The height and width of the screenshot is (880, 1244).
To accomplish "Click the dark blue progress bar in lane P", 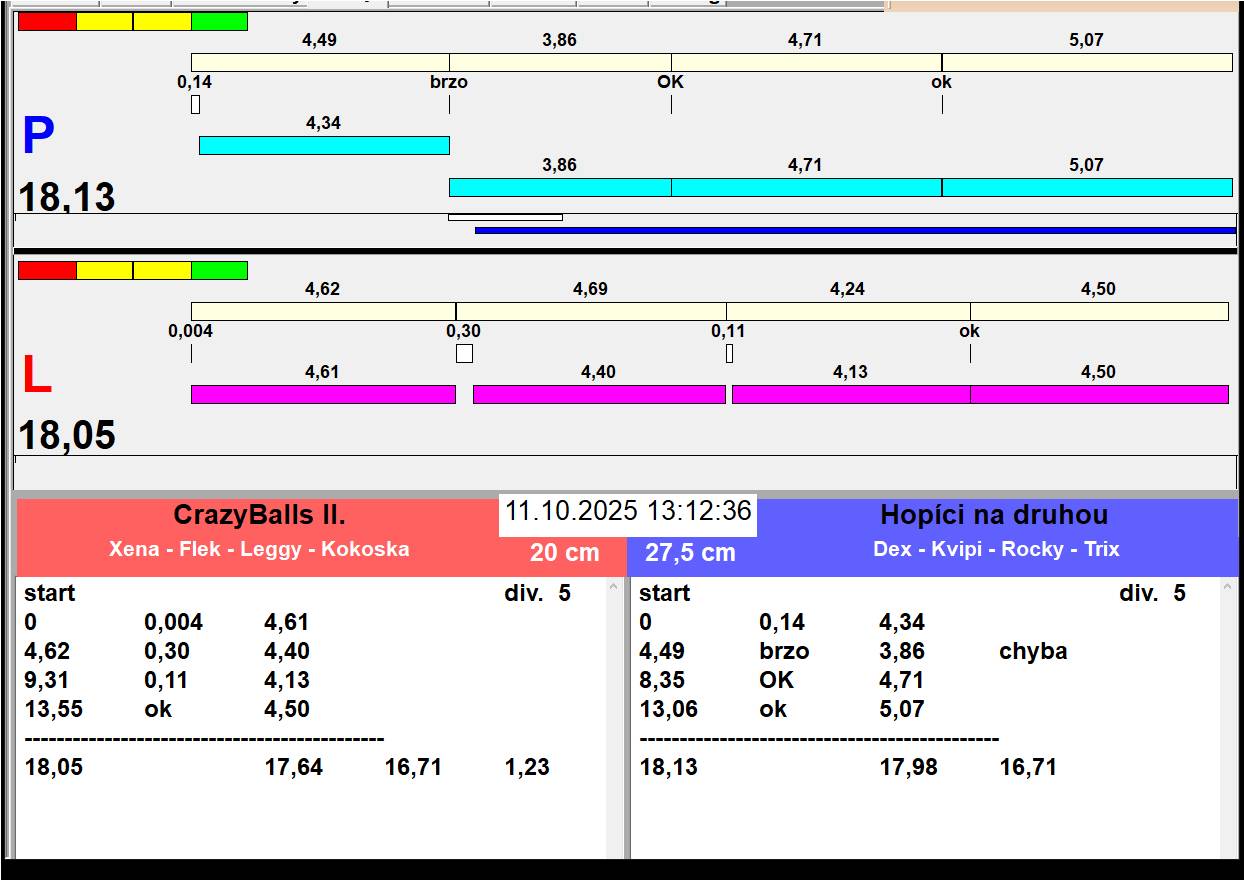I will point(855,230).
